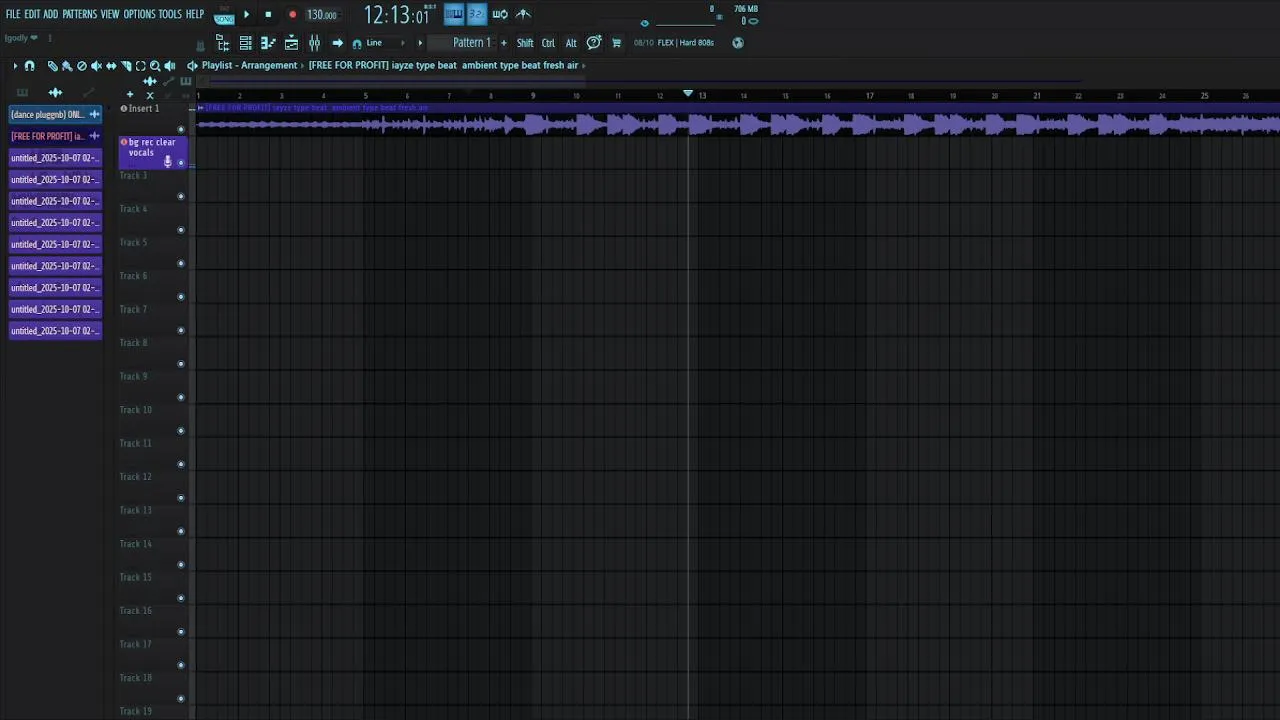1280x720 pixels.
Task: Select the Zoom magnifier tool
Action: [x=155, y=65]
